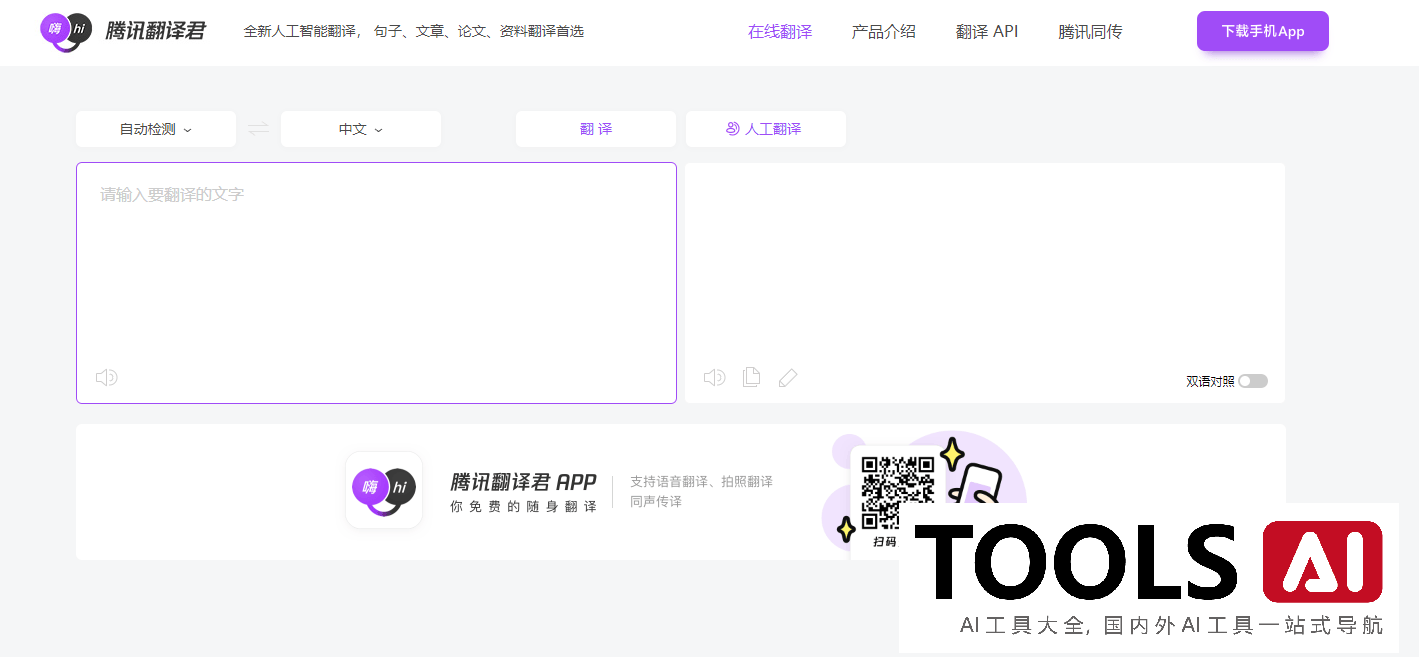
Task: Click the 翻译 translate button
Action: [x=595, y=128]
